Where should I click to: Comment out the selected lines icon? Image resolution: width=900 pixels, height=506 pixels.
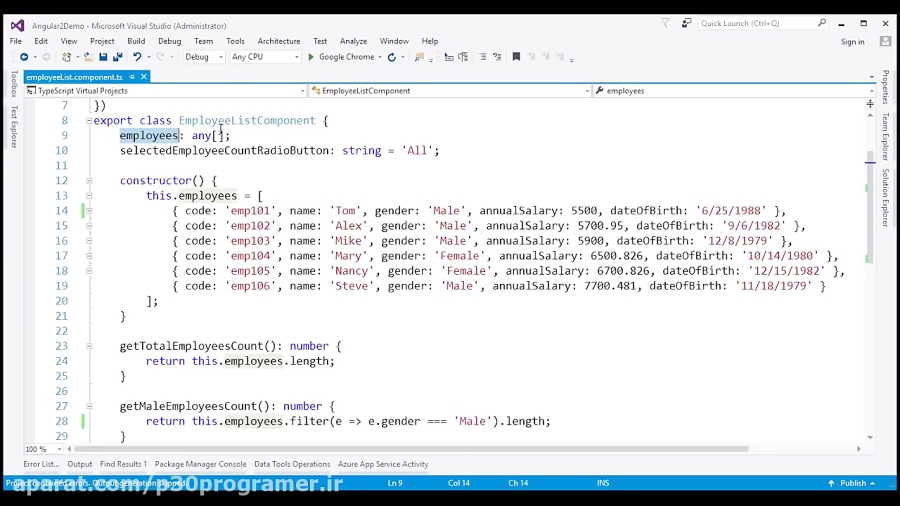click(x=483, y=57)
